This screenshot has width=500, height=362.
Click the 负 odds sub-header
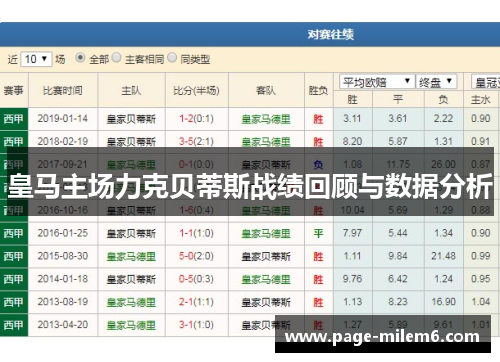pos(443,99)
